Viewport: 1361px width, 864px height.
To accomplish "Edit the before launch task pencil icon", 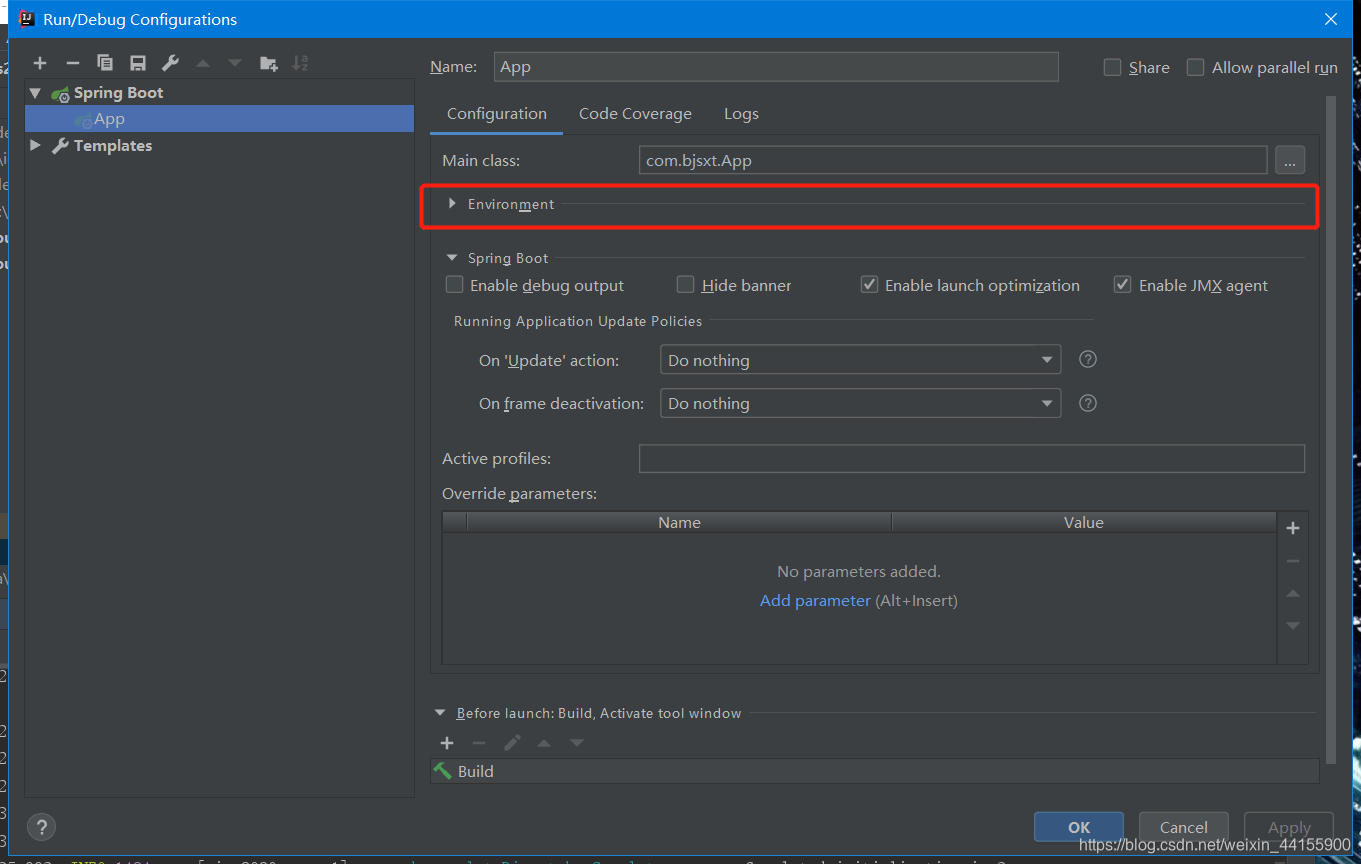I will pos(512,743).
